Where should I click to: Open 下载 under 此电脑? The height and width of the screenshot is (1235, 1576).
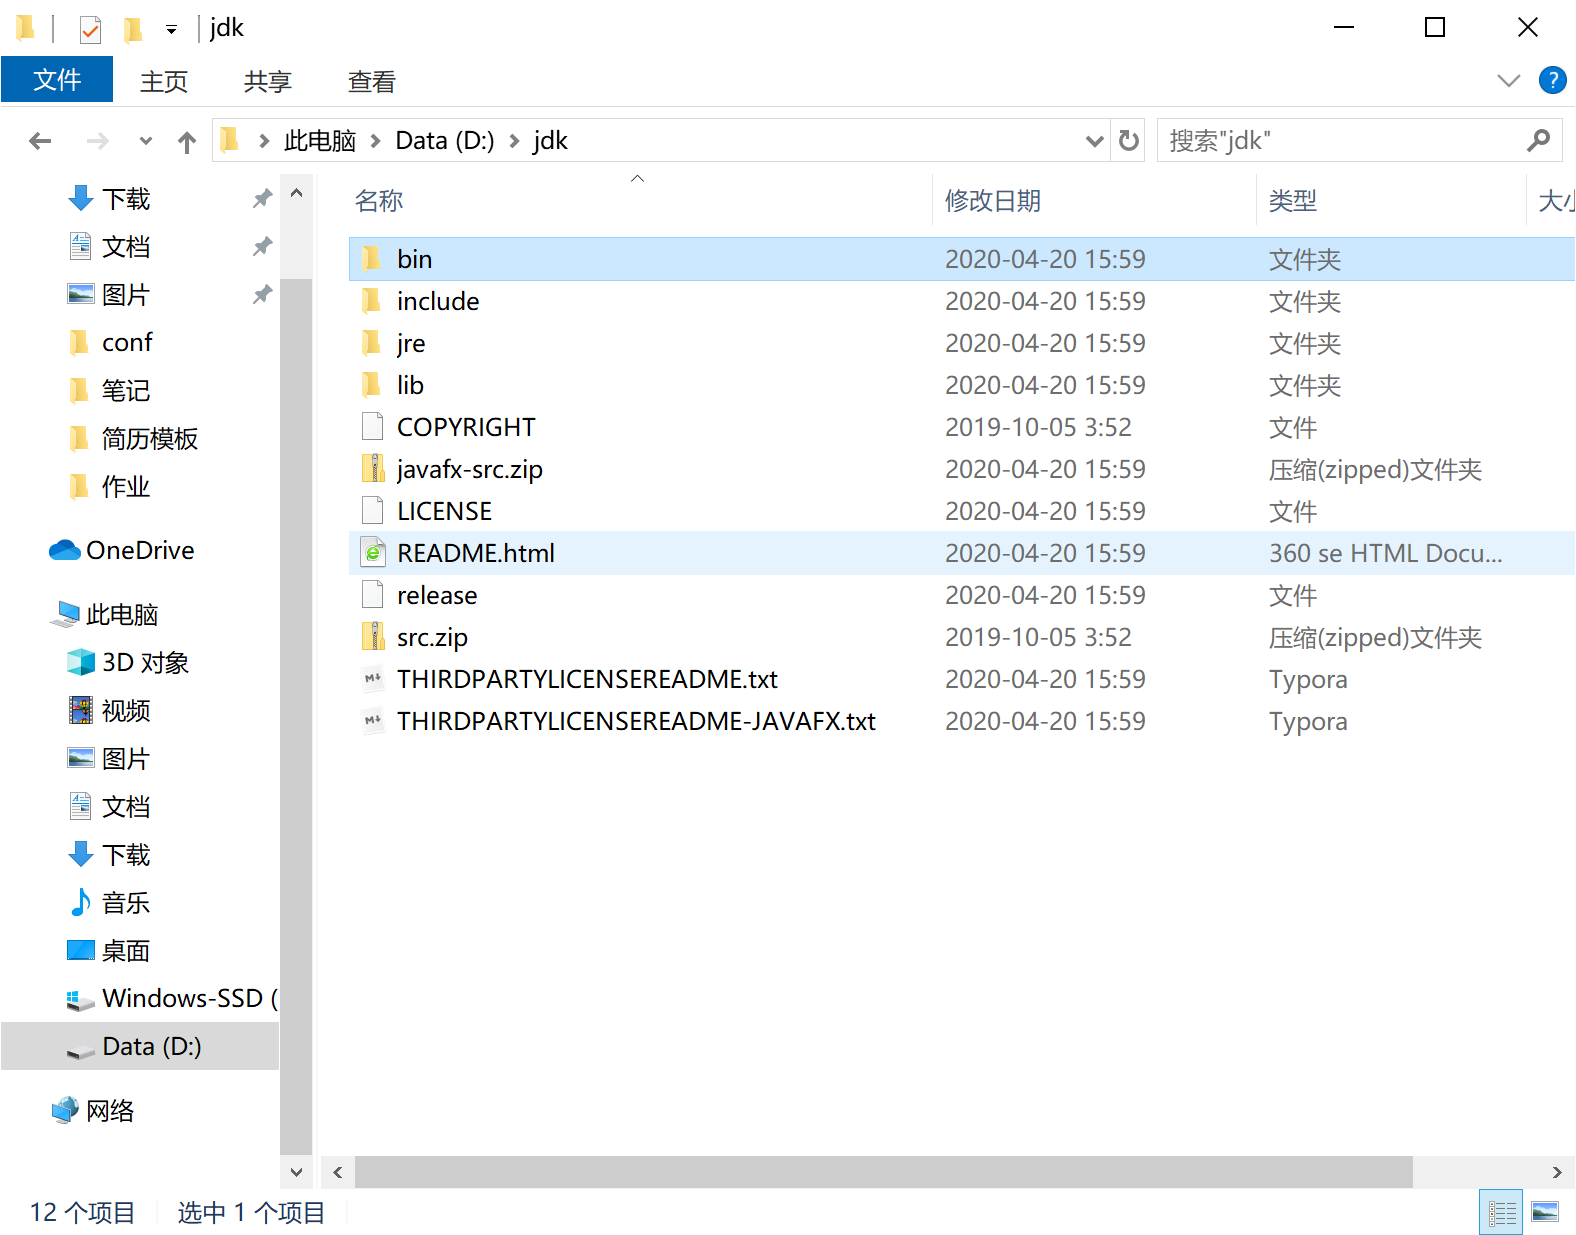(x=126, y=855)
